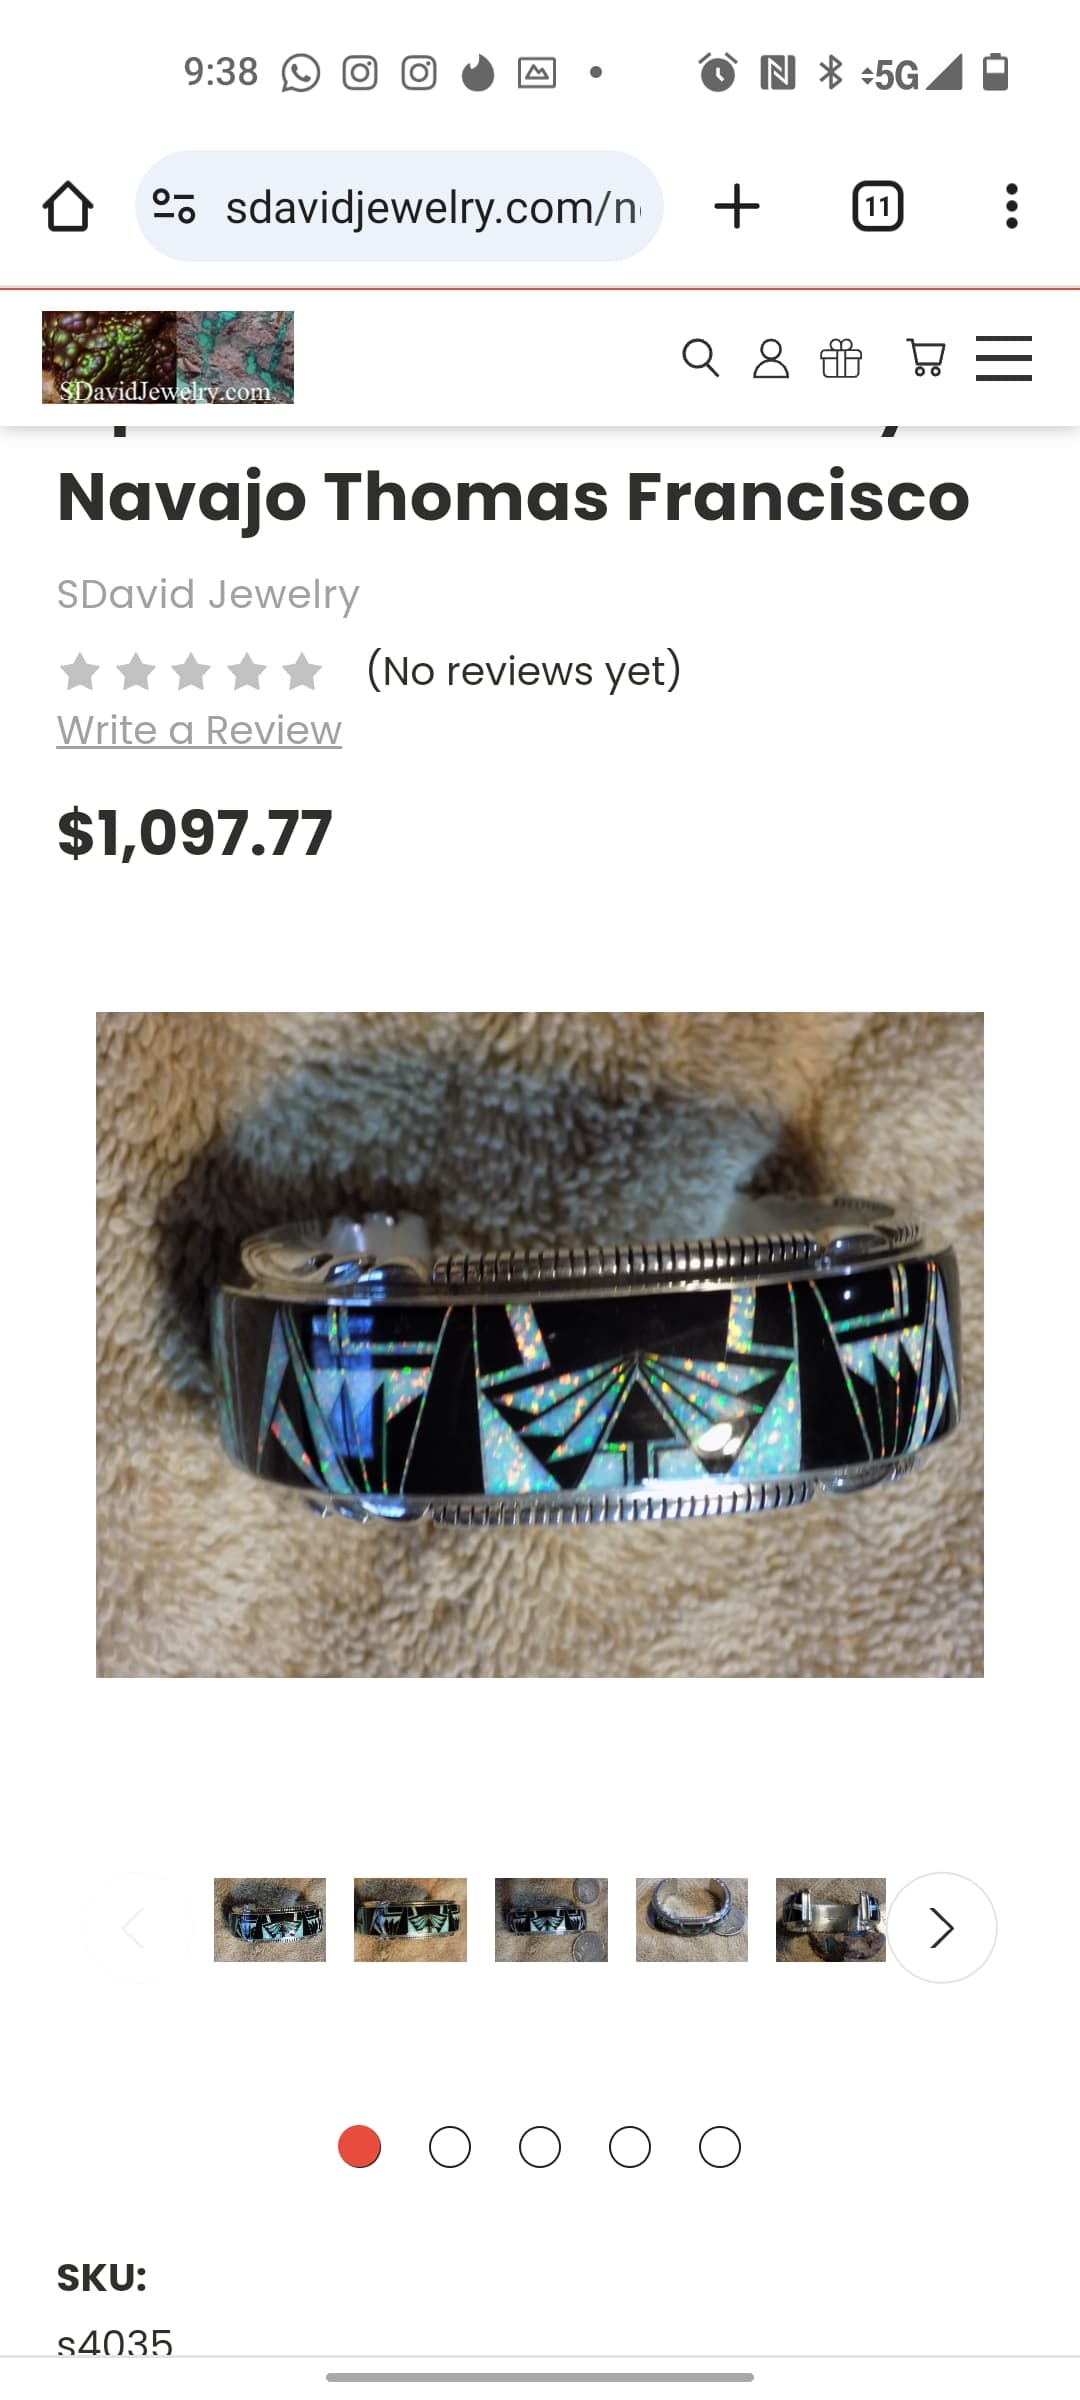Open the hamburger navigation menu
Screen dimensions: 1080x2400
(x=1003, y=358)
